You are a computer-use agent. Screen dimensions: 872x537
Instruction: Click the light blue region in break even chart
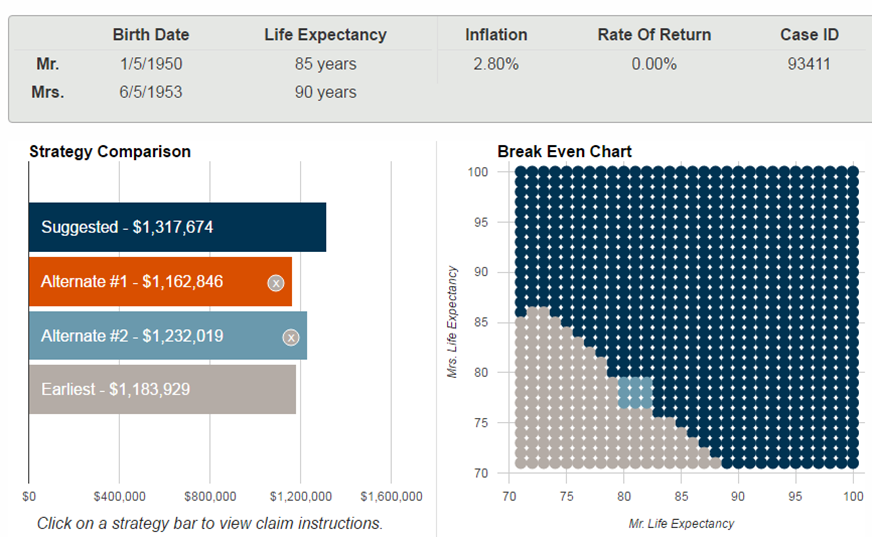coord(635,392)
